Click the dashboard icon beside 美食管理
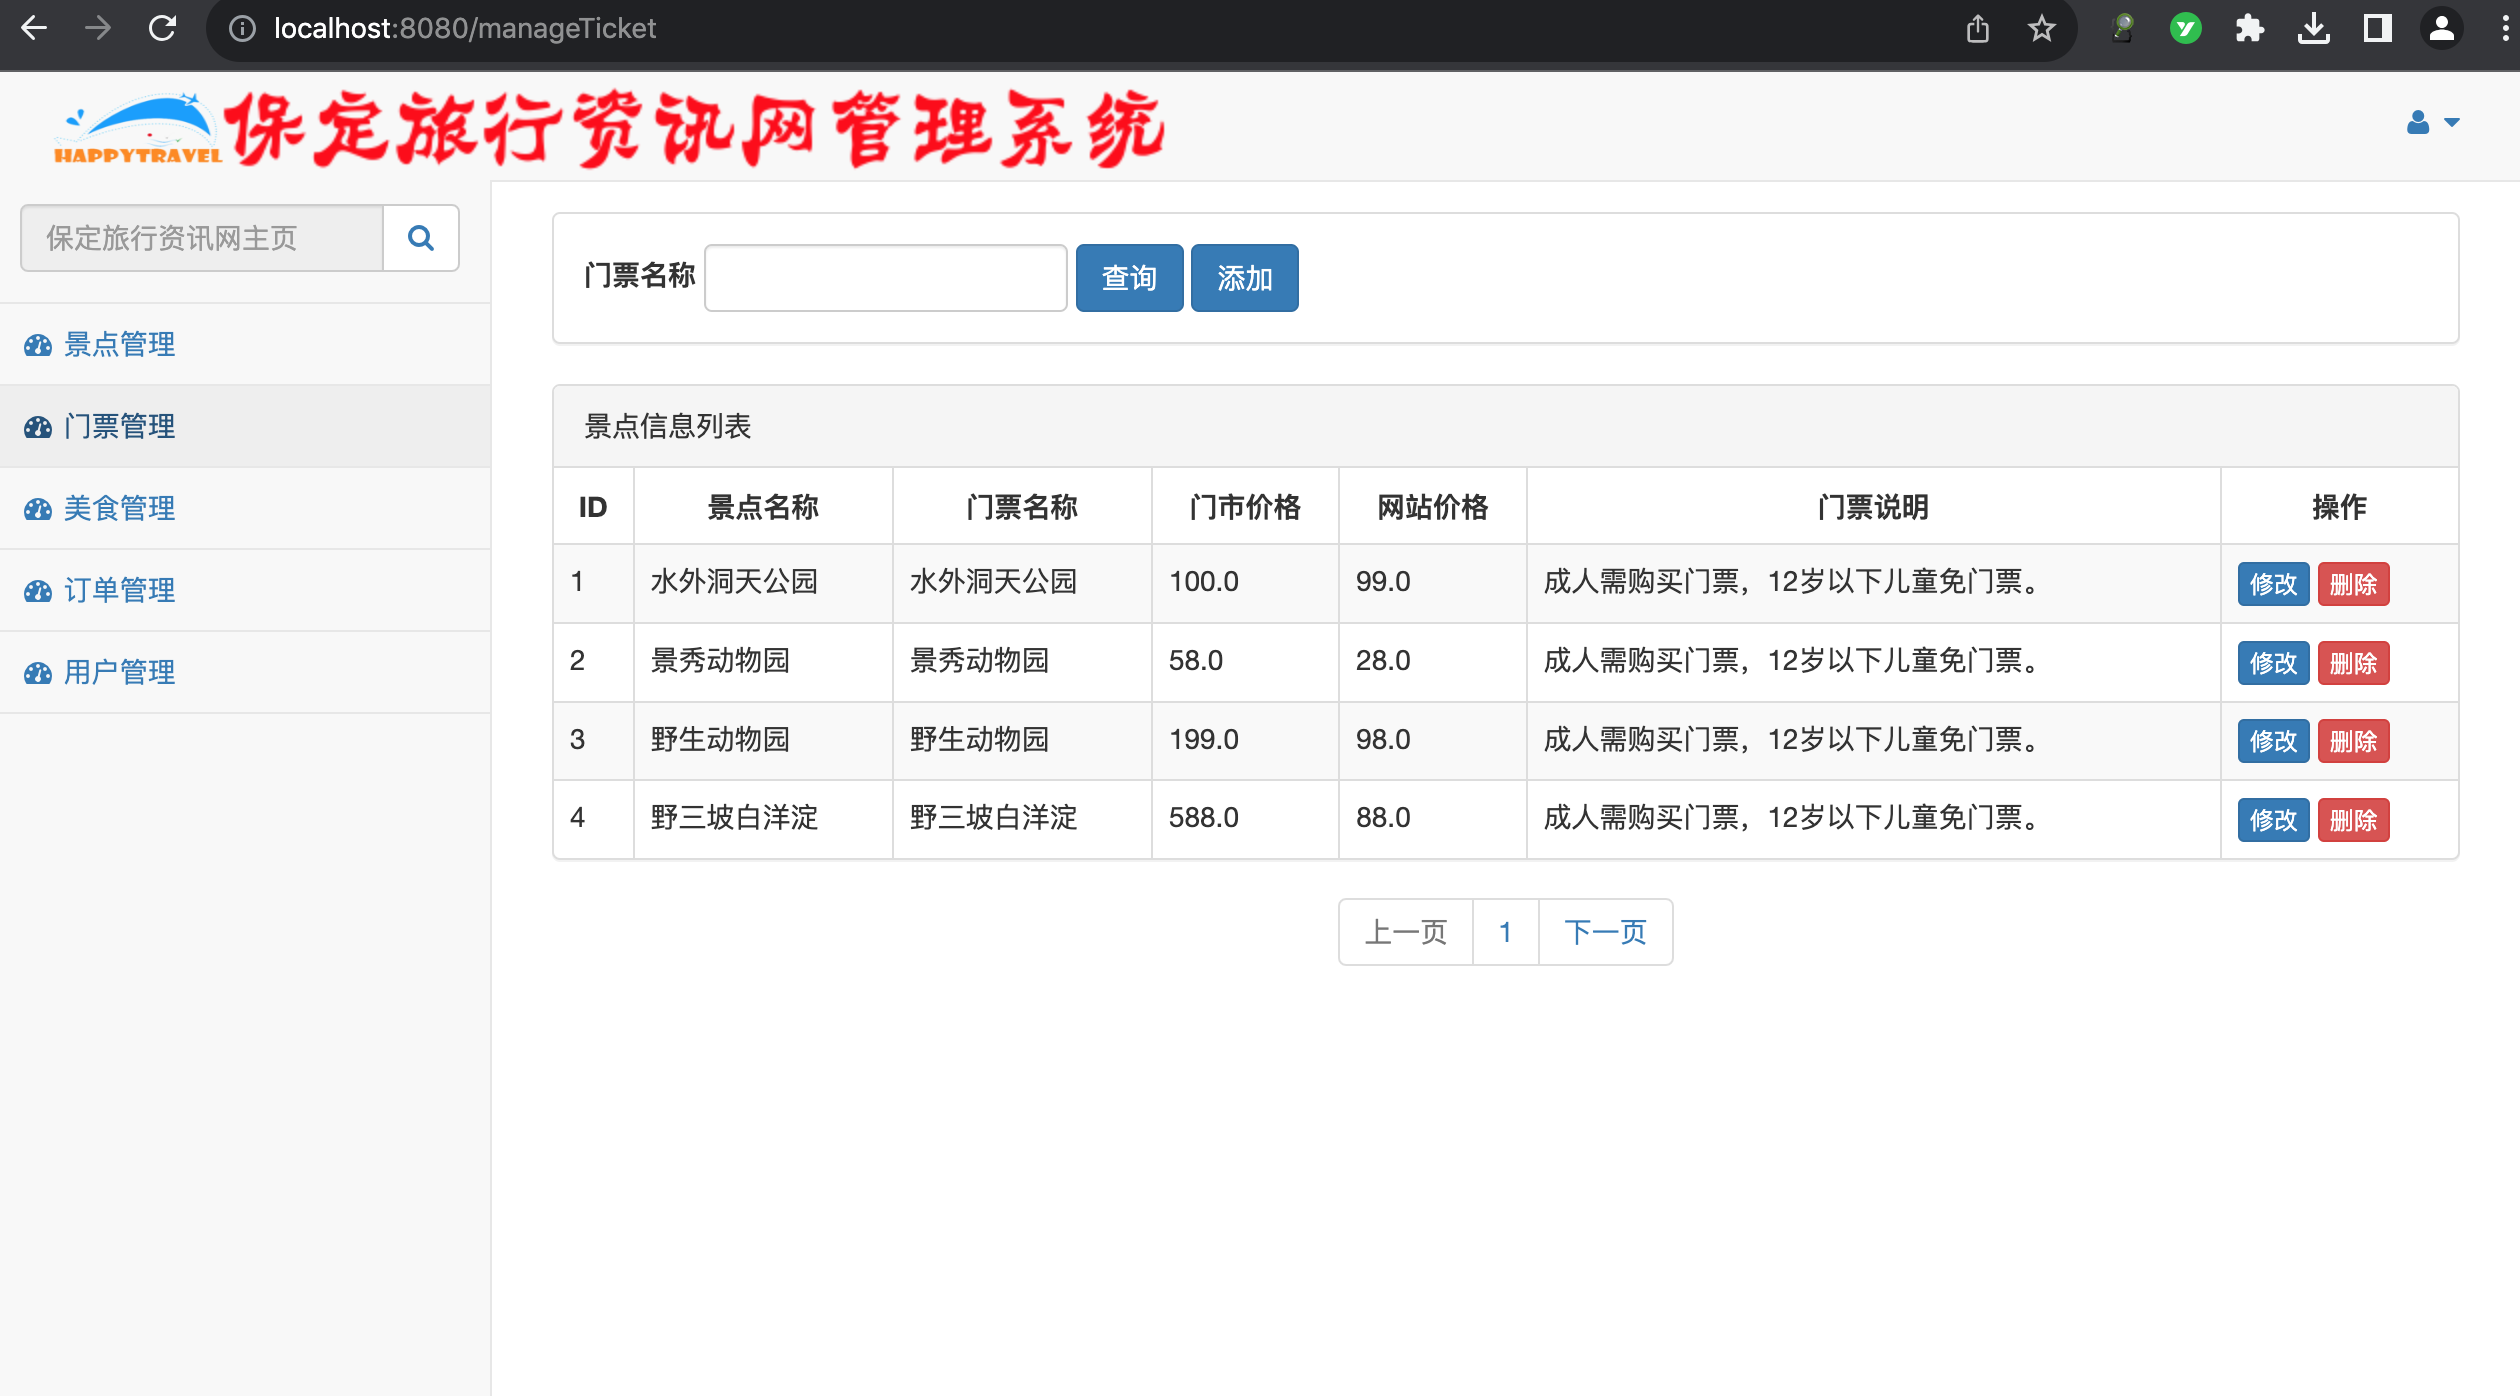This screenshot has width=2520, height=1396. (x=38, y=509)
